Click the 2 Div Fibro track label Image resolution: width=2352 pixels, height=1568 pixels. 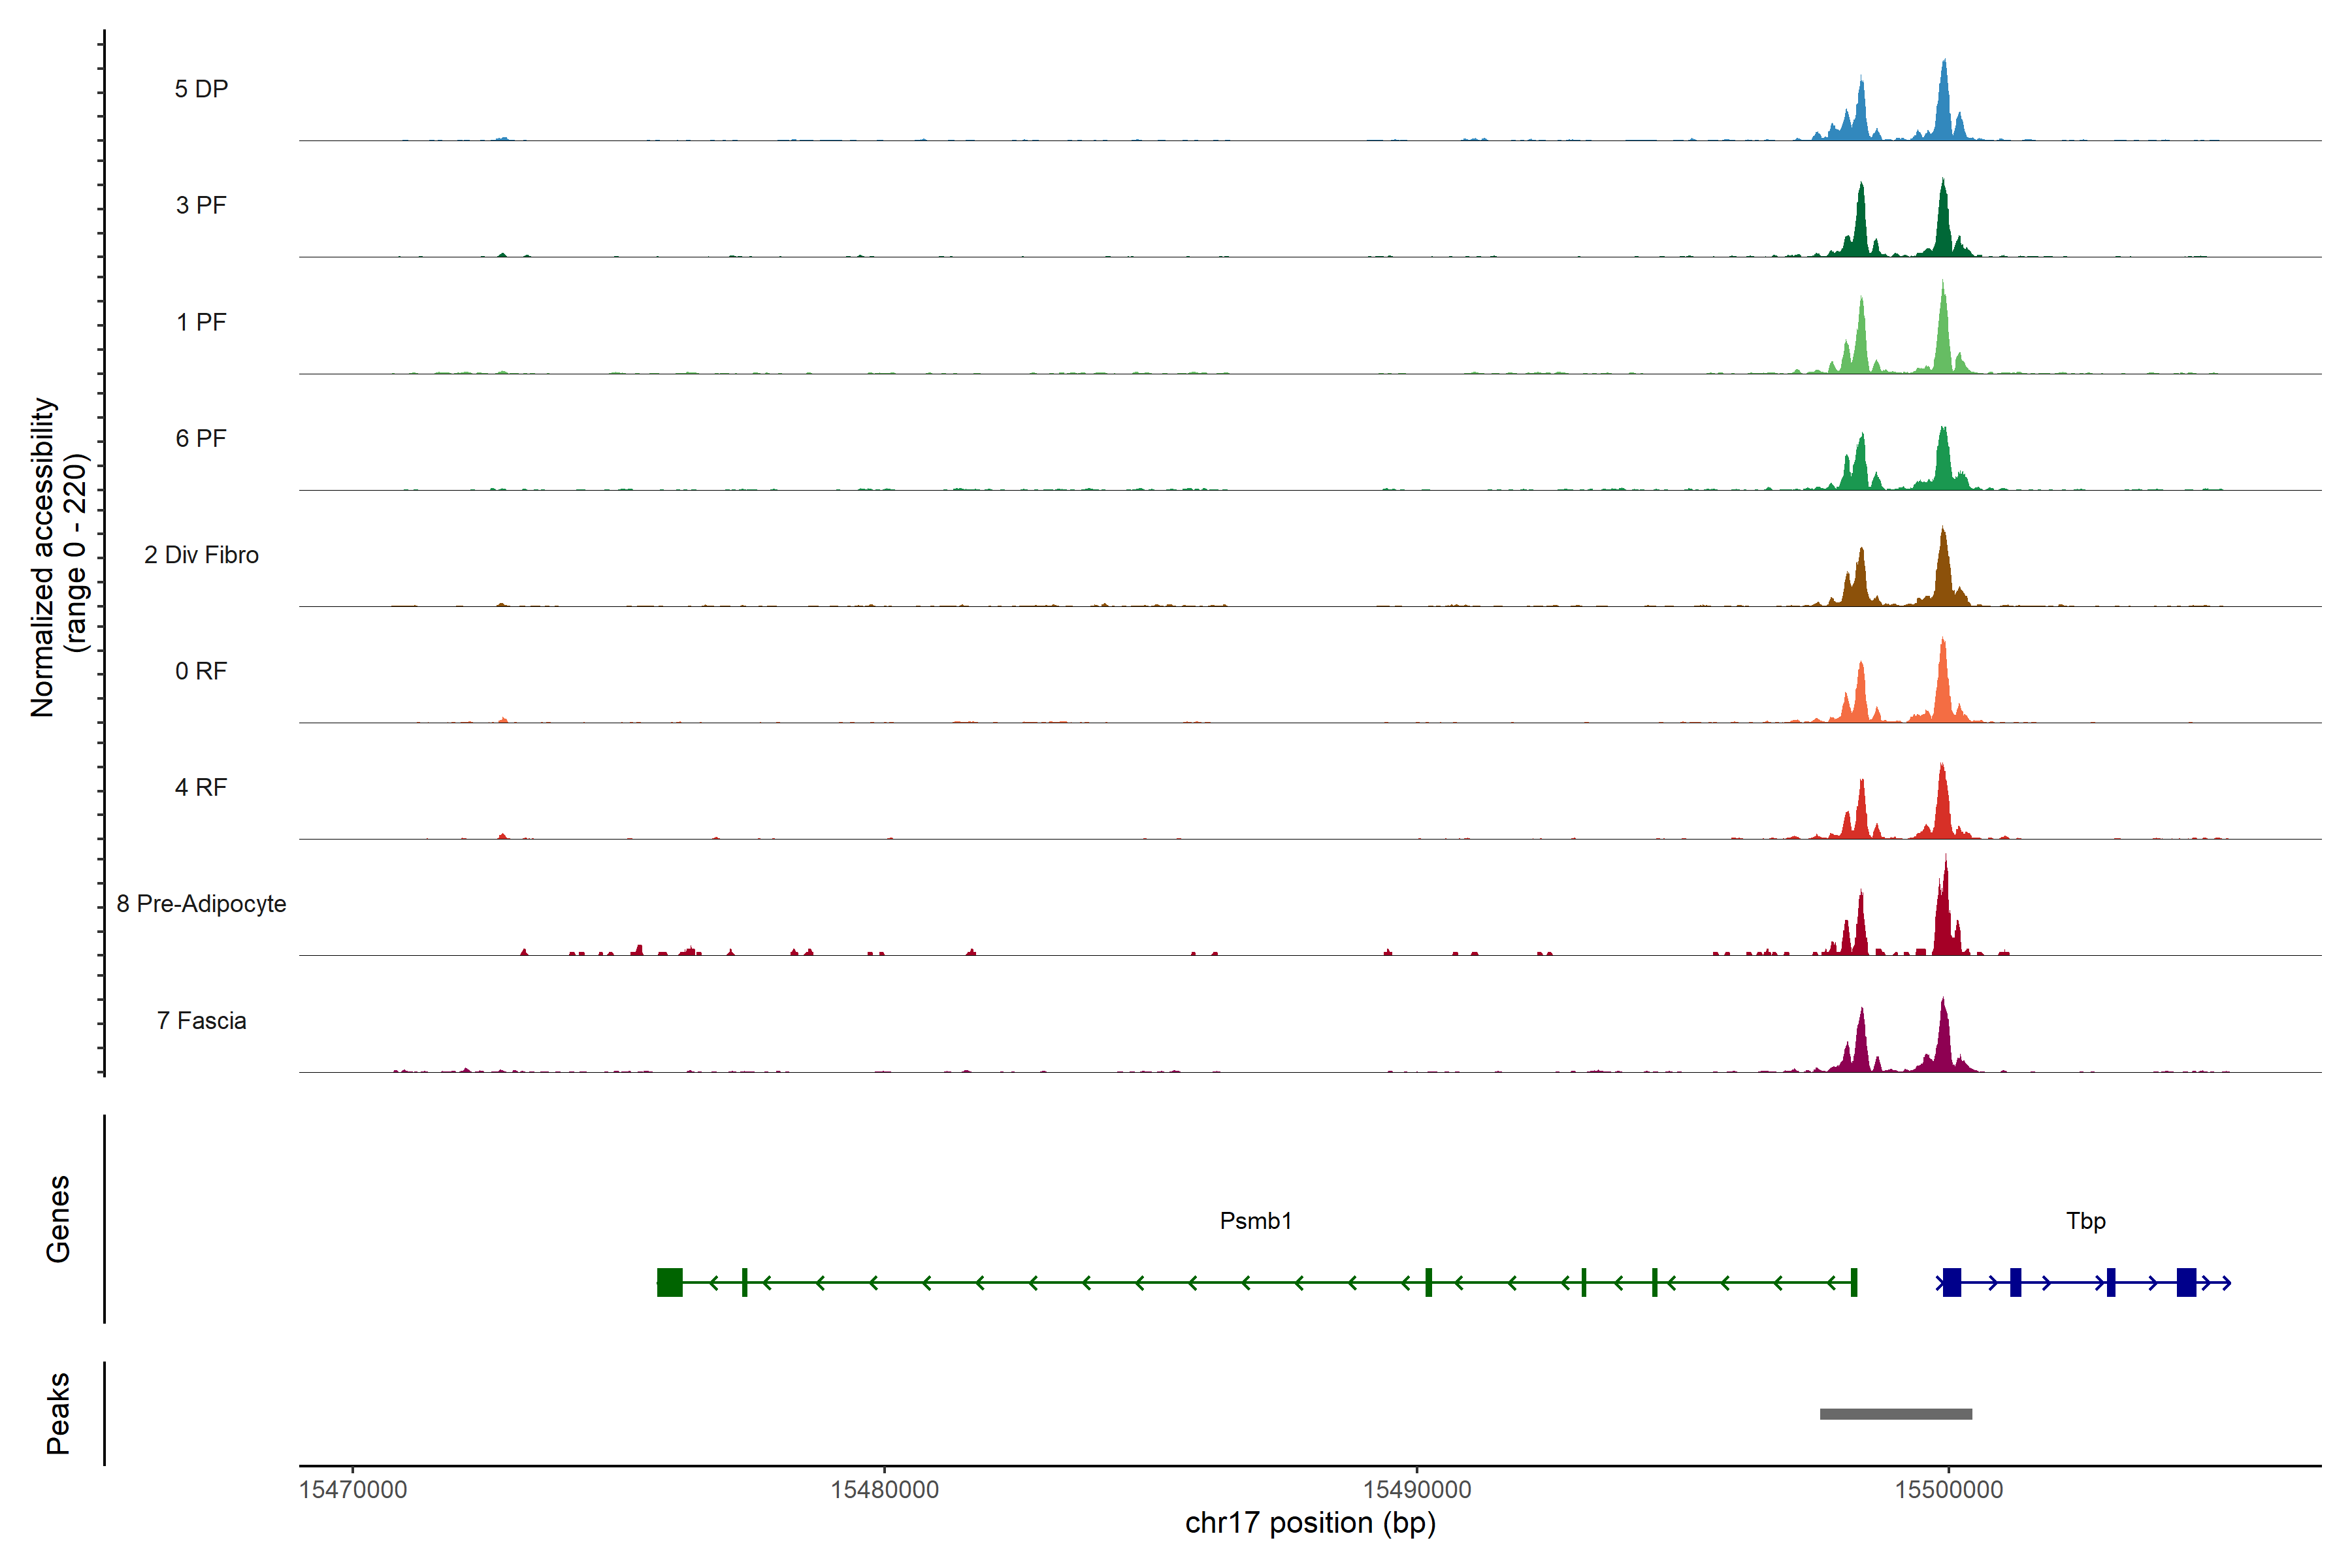201,555
